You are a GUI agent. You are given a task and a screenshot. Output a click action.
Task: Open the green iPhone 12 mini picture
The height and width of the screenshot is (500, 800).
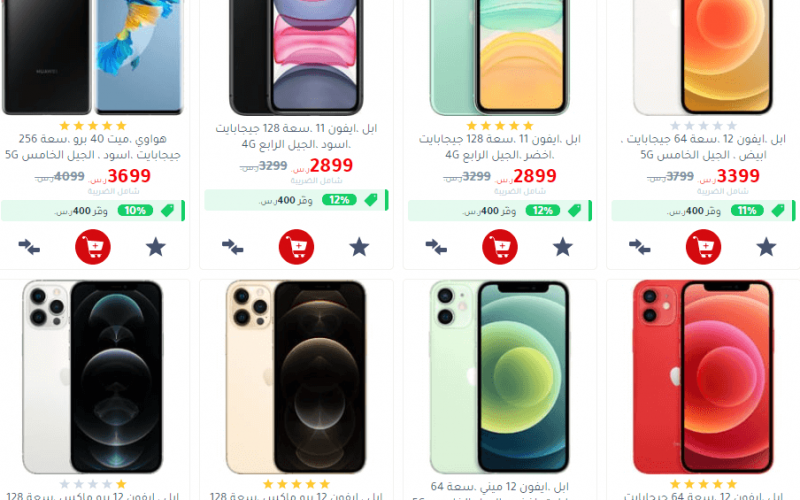pyautogui.click(x=499, y=377)
